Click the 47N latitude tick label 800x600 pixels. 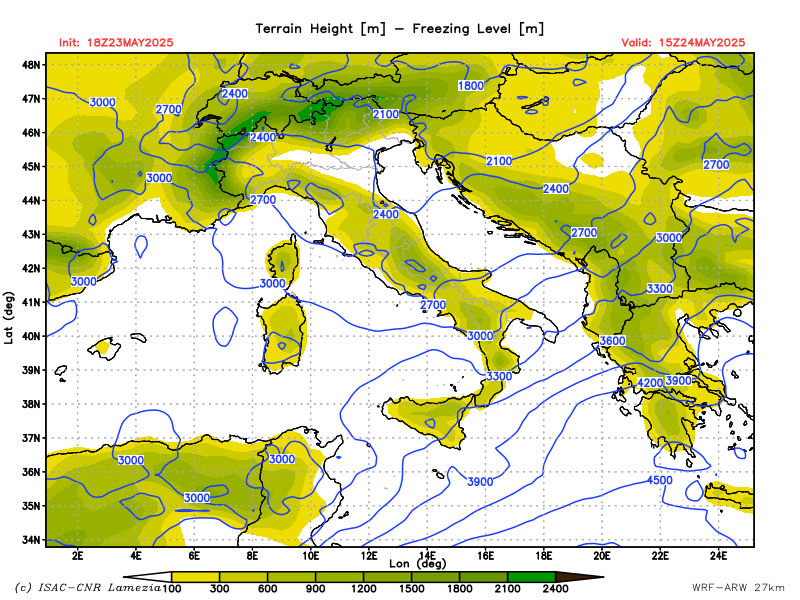[31, 98]
